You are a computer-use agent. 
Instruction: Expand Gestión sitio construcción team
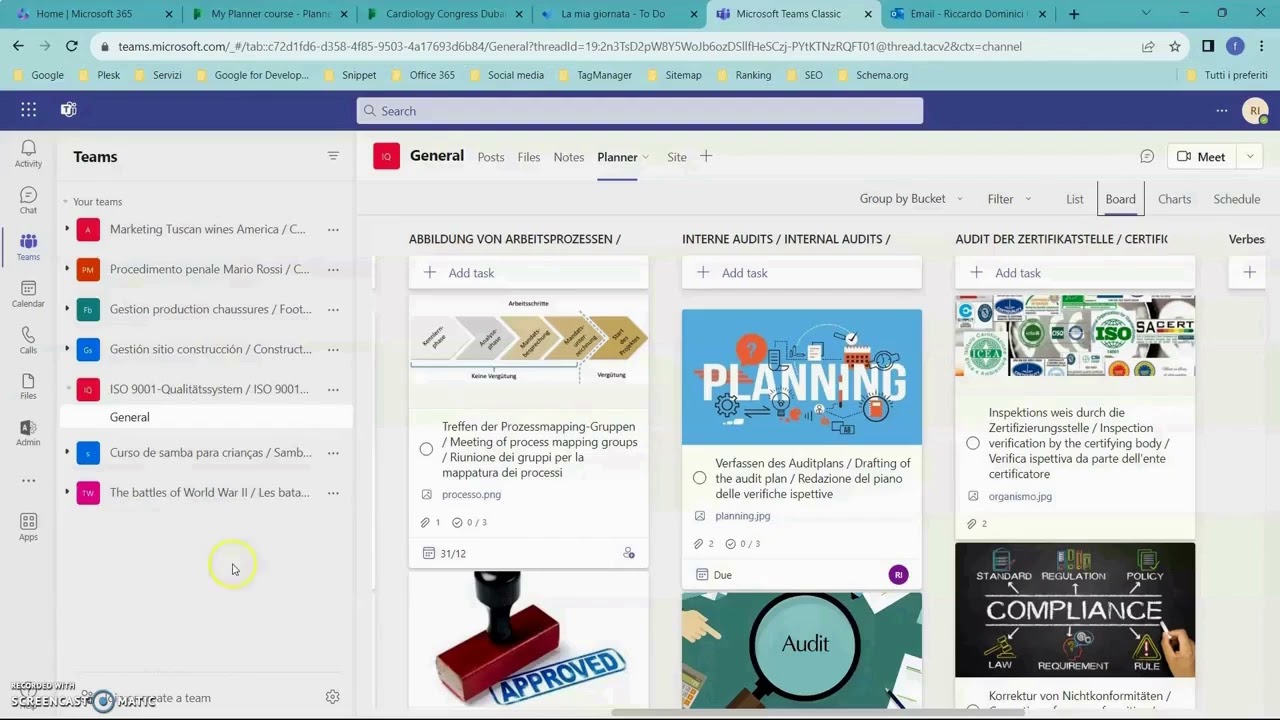(67, 349)
